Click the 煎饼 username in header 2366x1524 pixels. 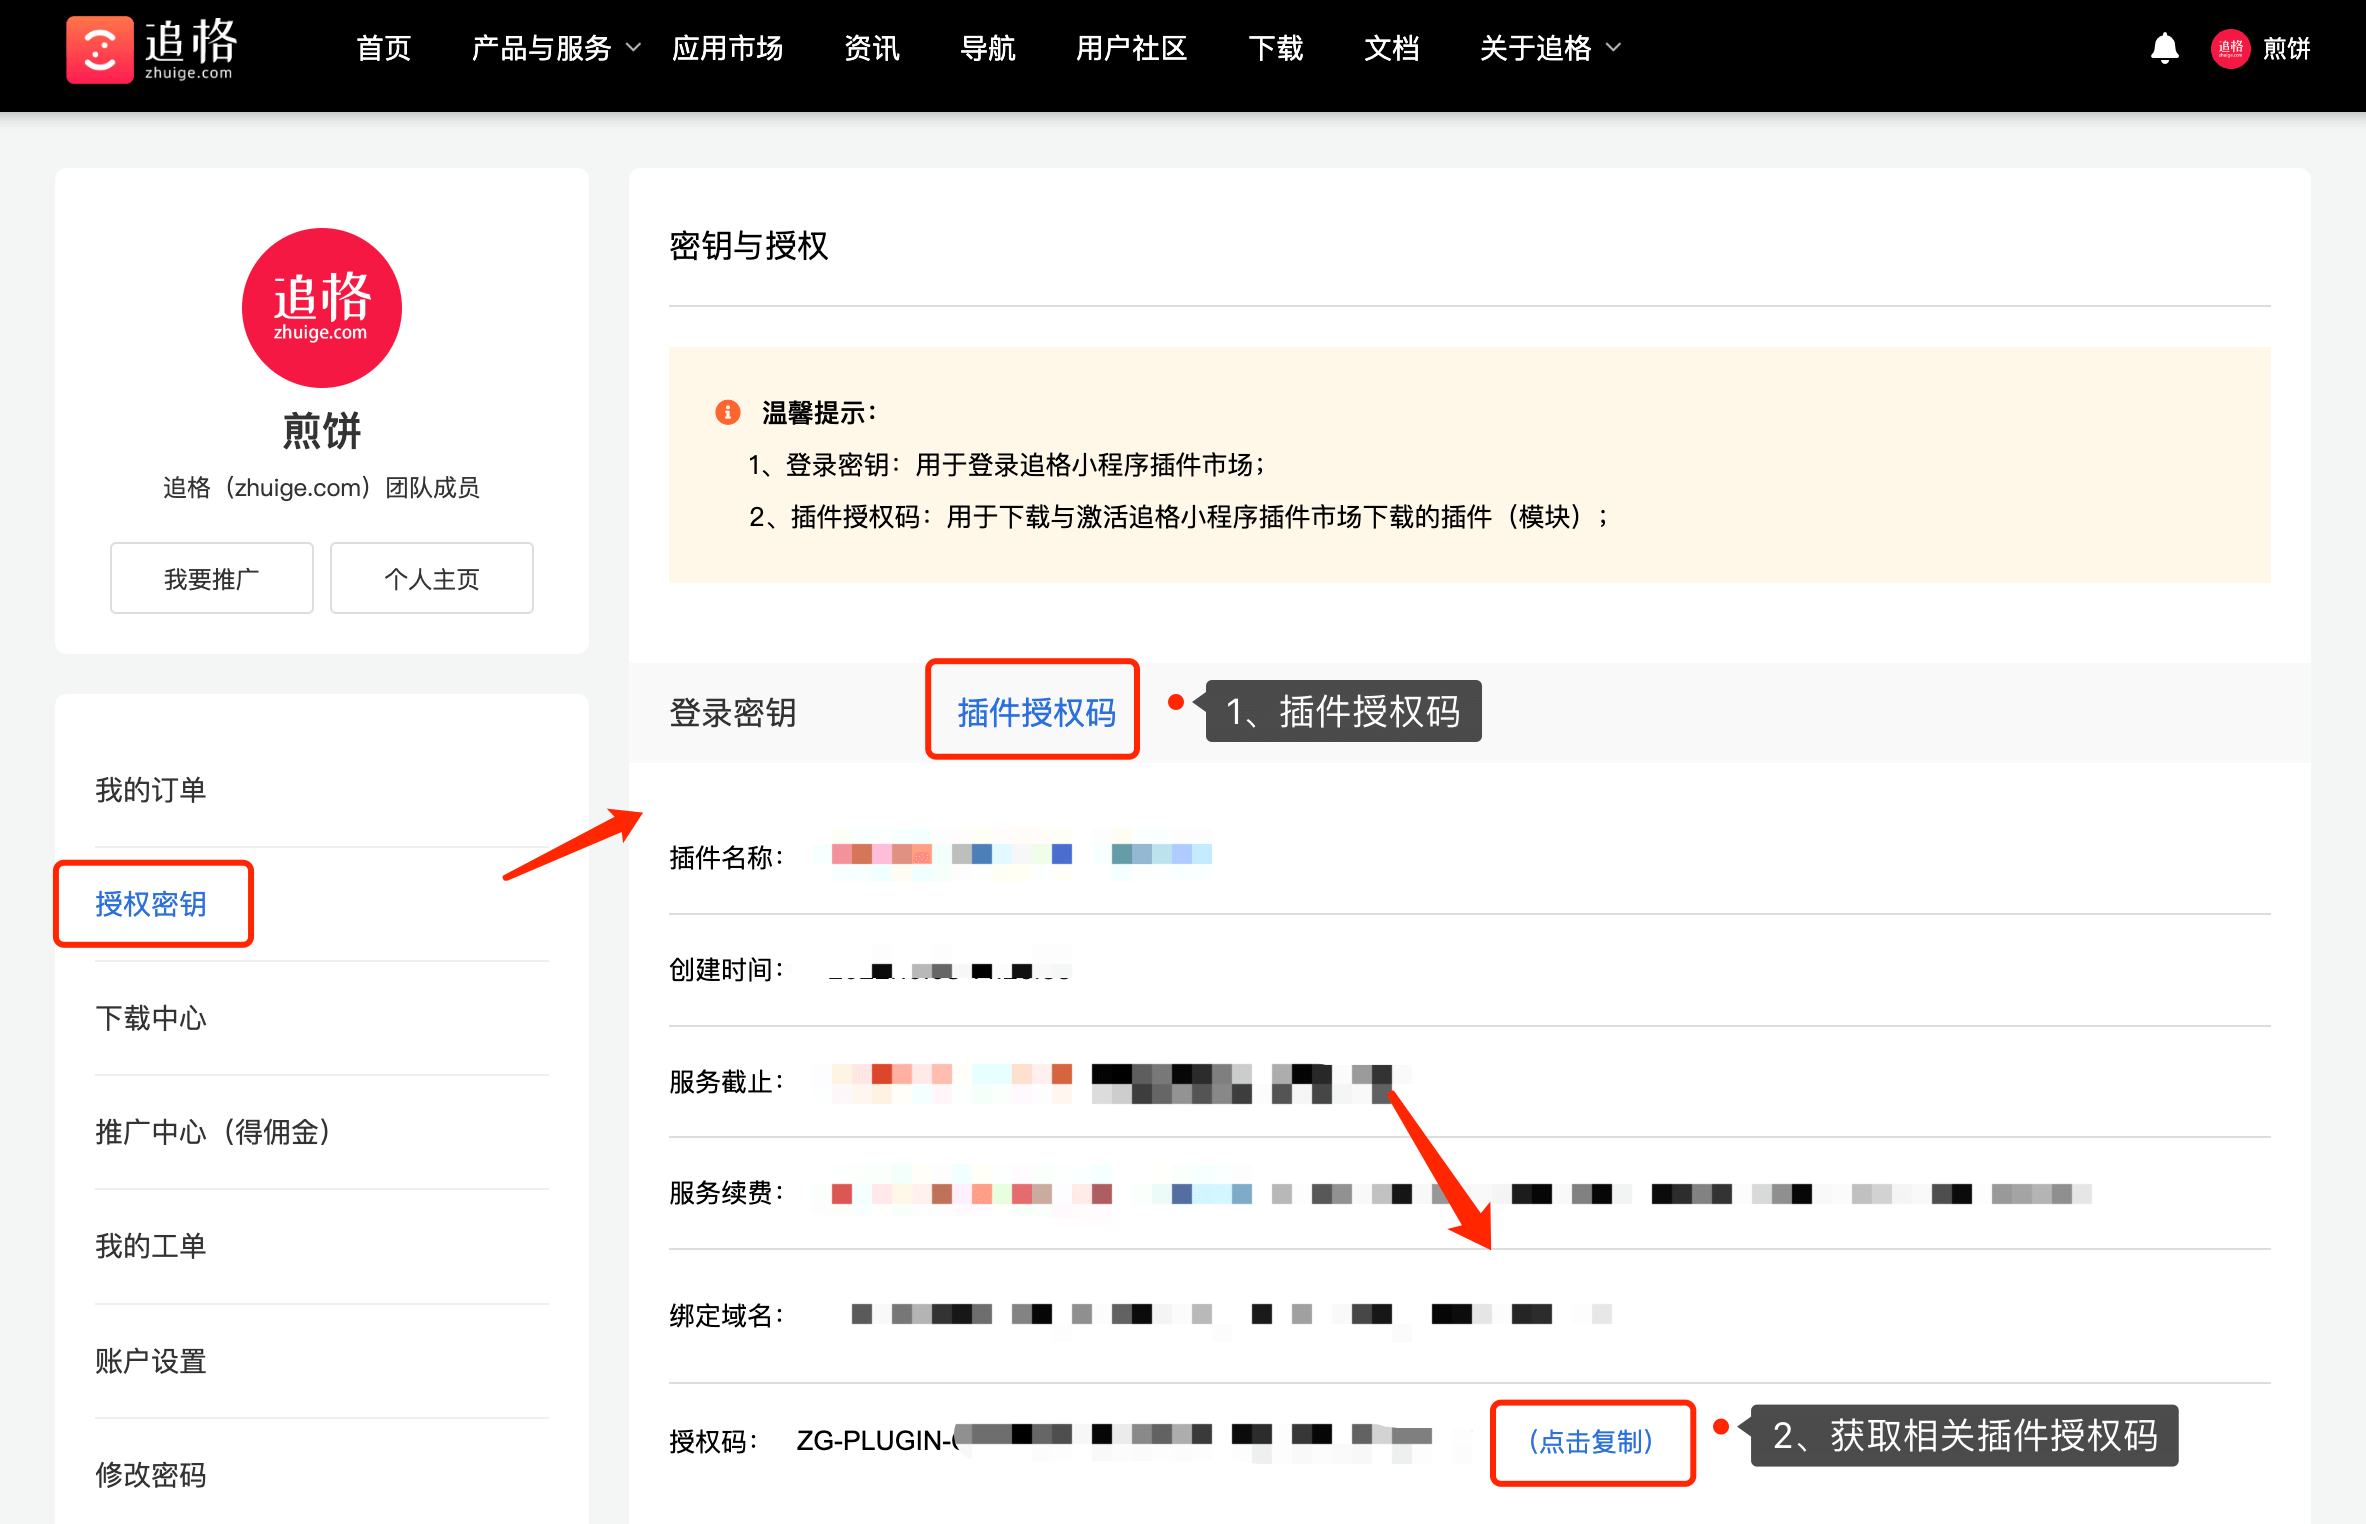click(2286, 48)
